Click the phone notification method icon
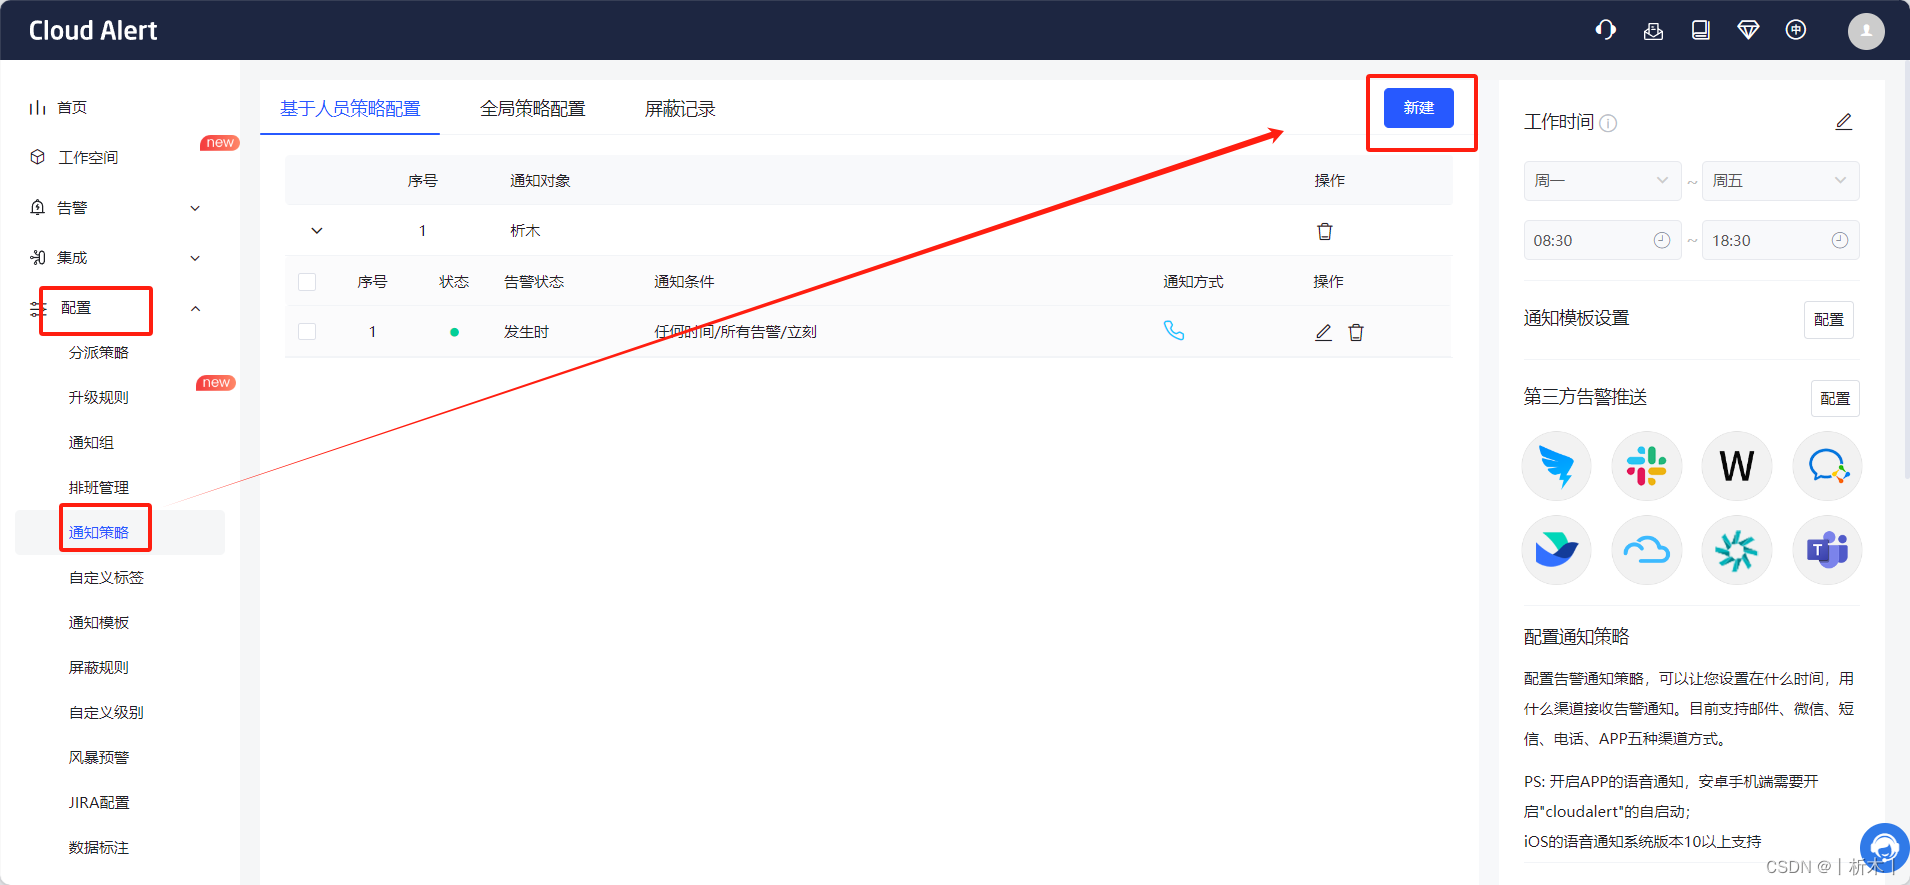1910x885 pixels. (x=1174, y=331)
